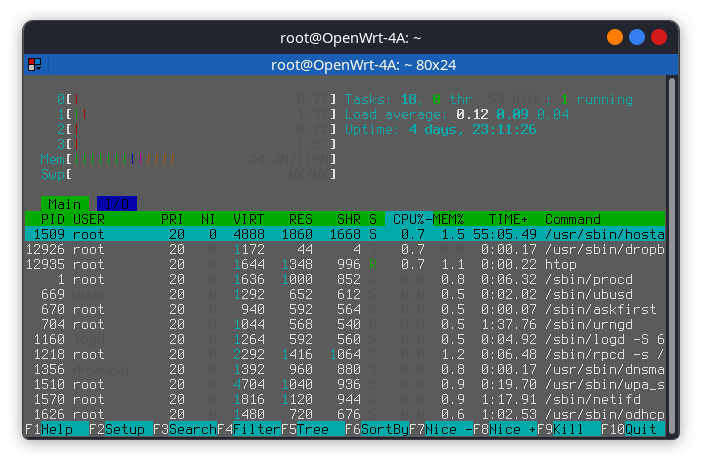Click the blue window control button

(x=637, y=37)
